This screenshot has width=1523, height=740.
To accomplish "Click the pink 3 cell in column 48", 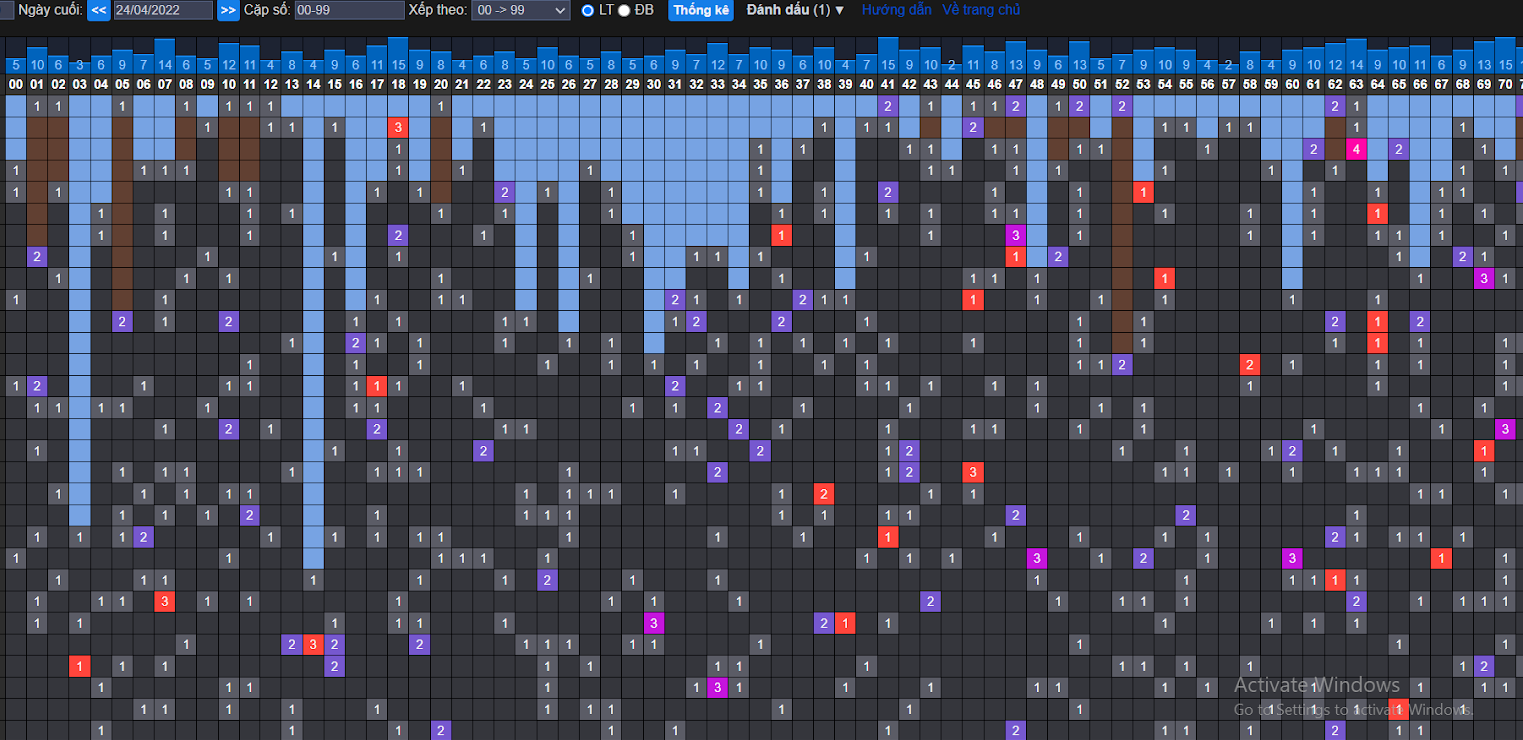I will [x=1036, y=558].
